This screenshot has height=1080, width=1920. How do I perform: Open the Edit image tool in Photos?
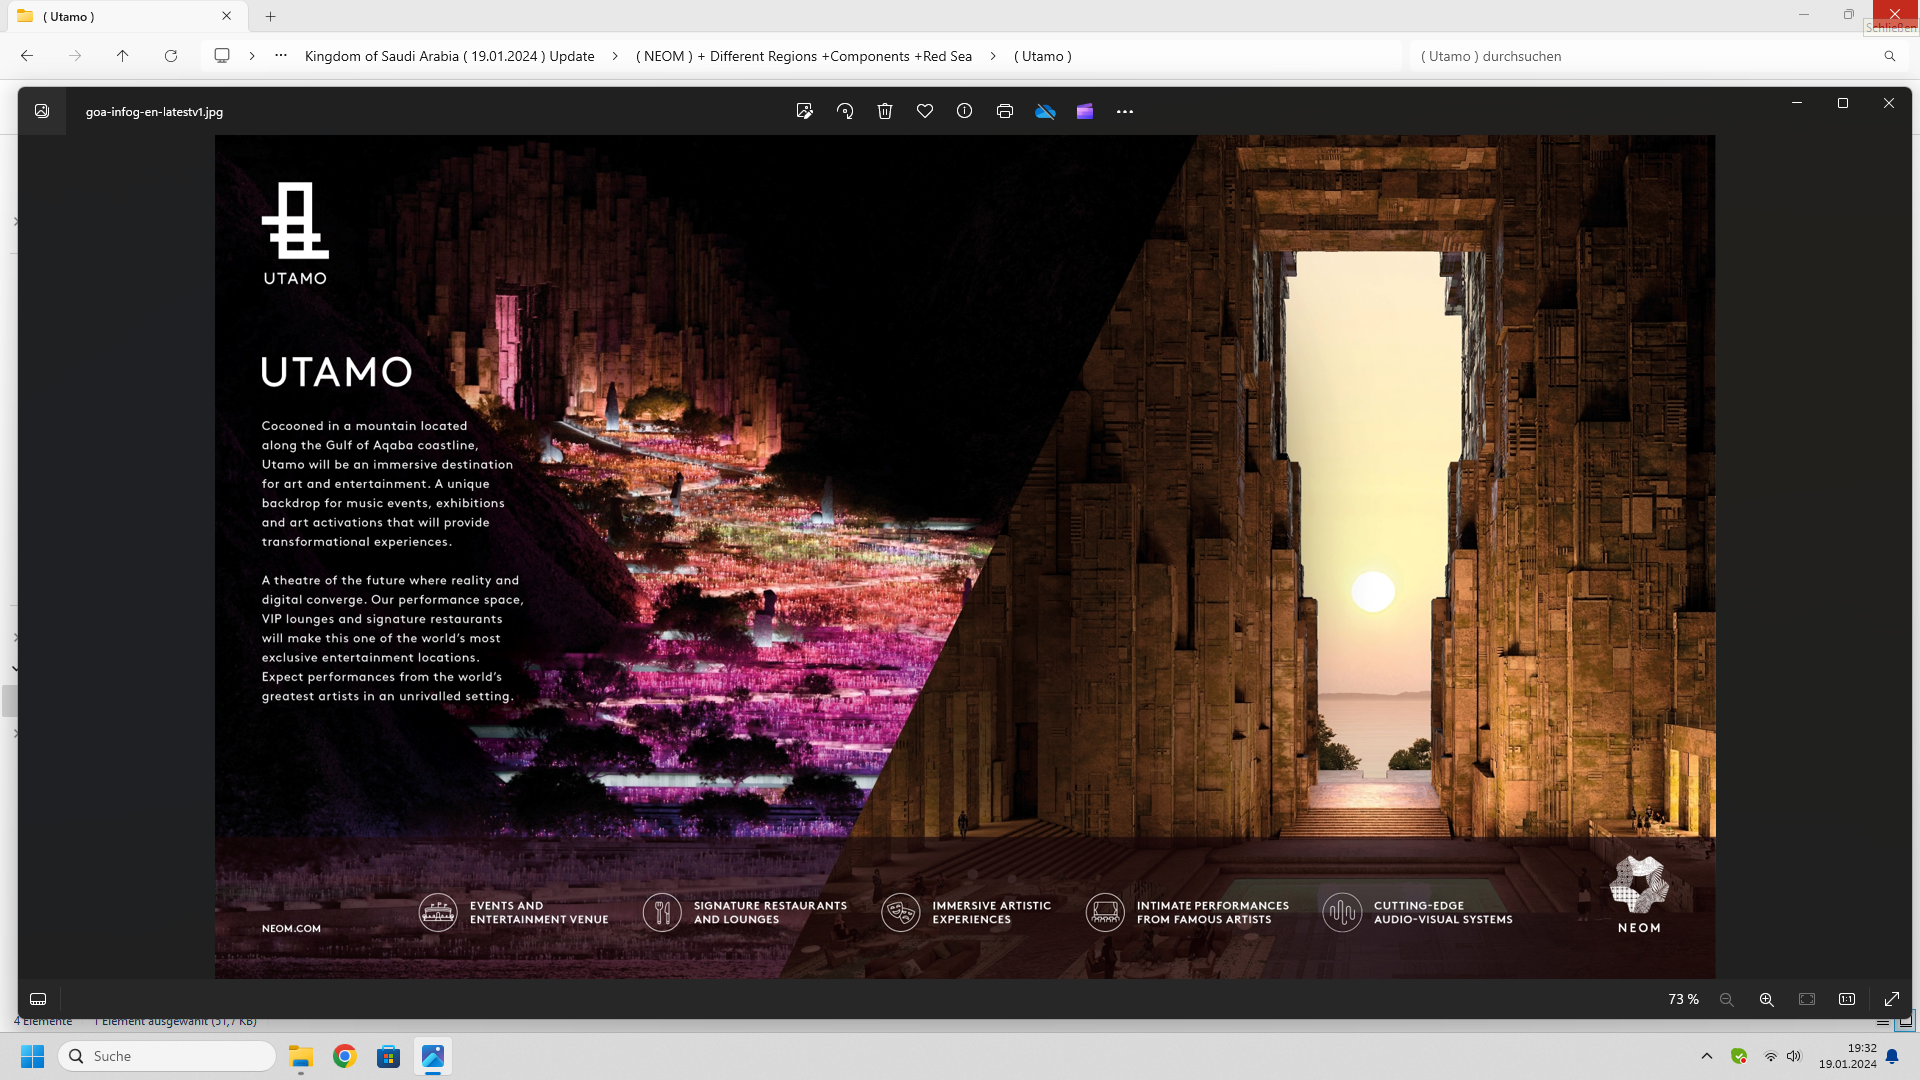[804, 111]
